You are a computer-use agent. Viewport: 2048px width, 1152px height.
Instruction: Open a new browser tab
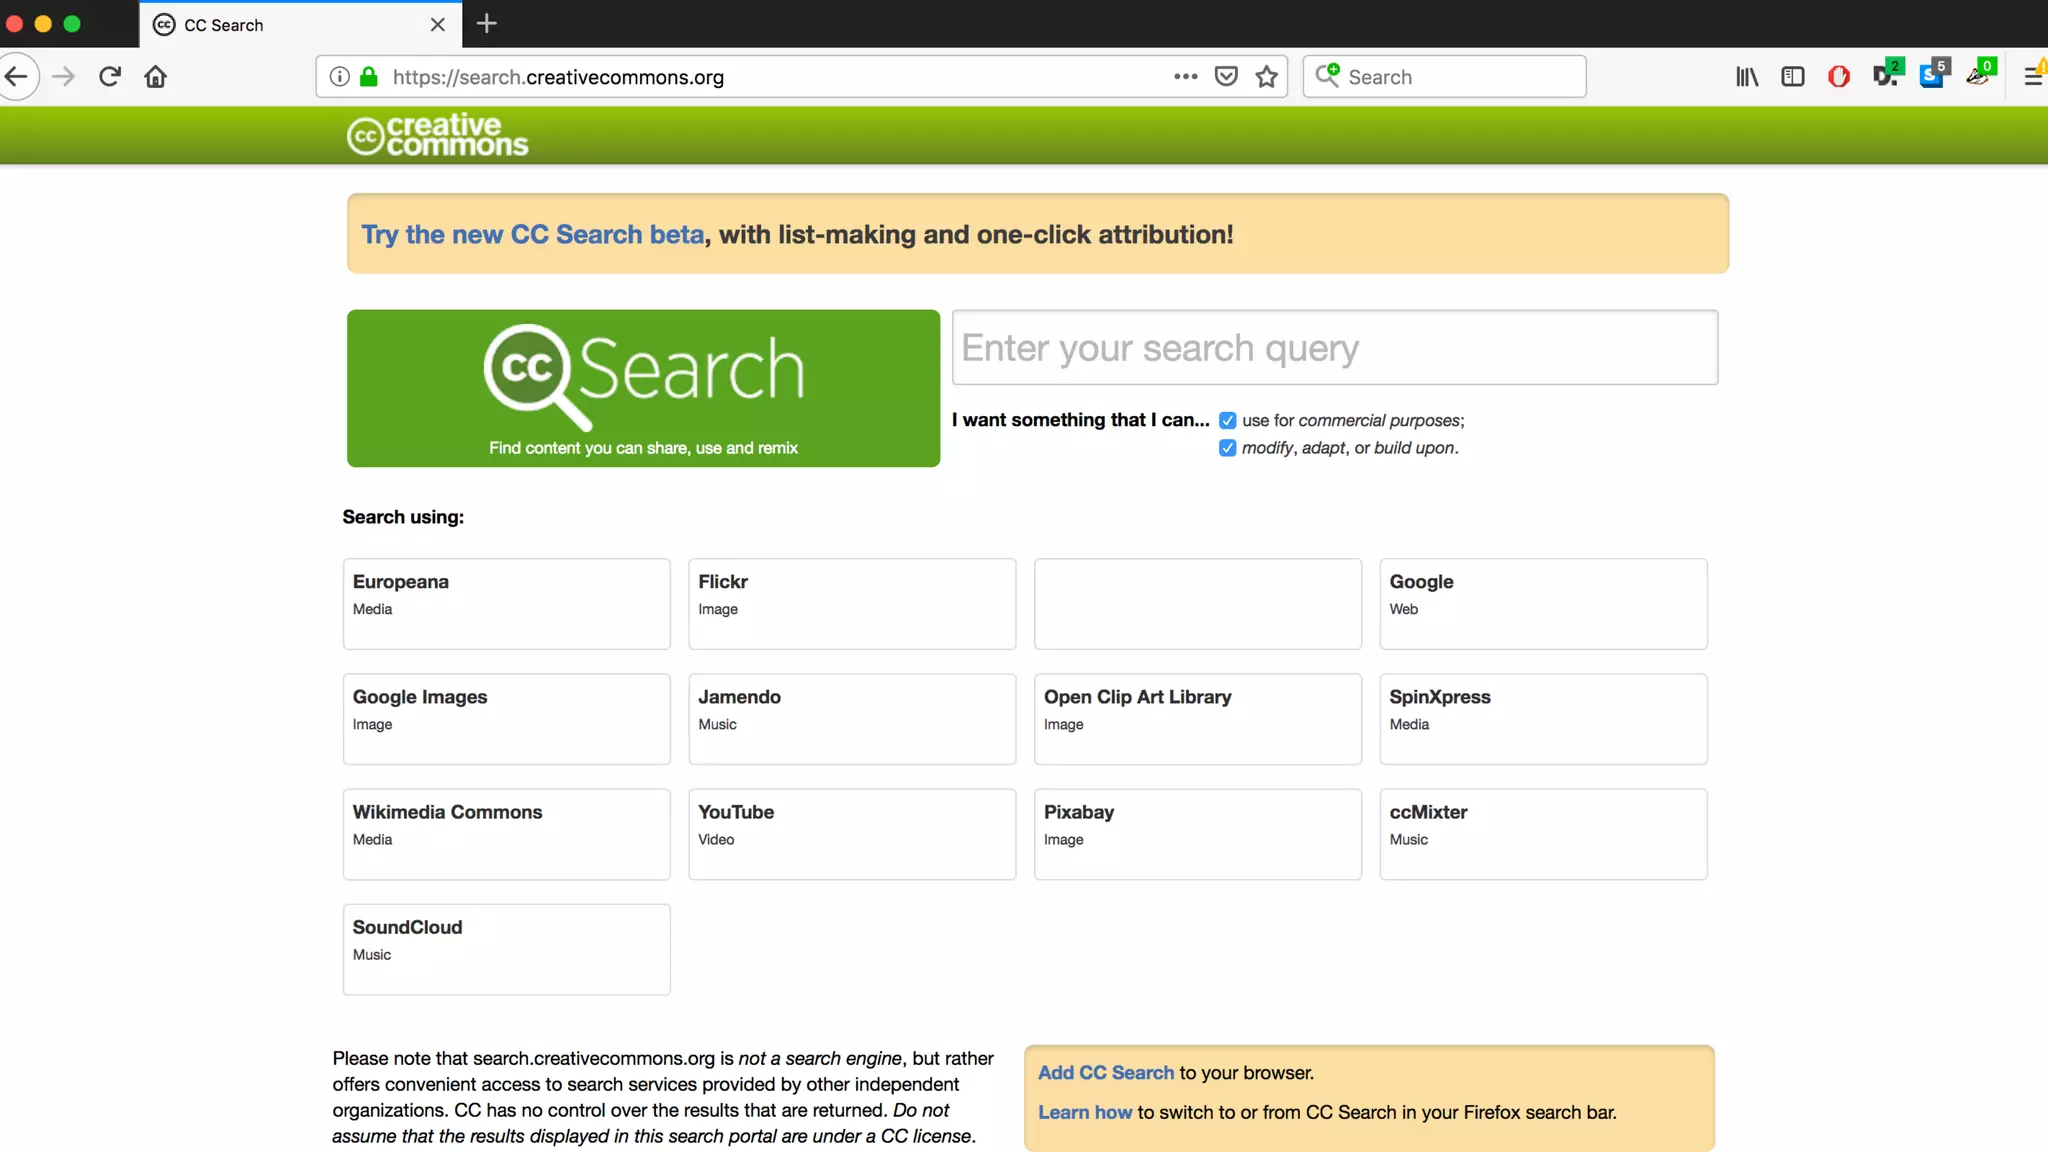tap(487, 24)
